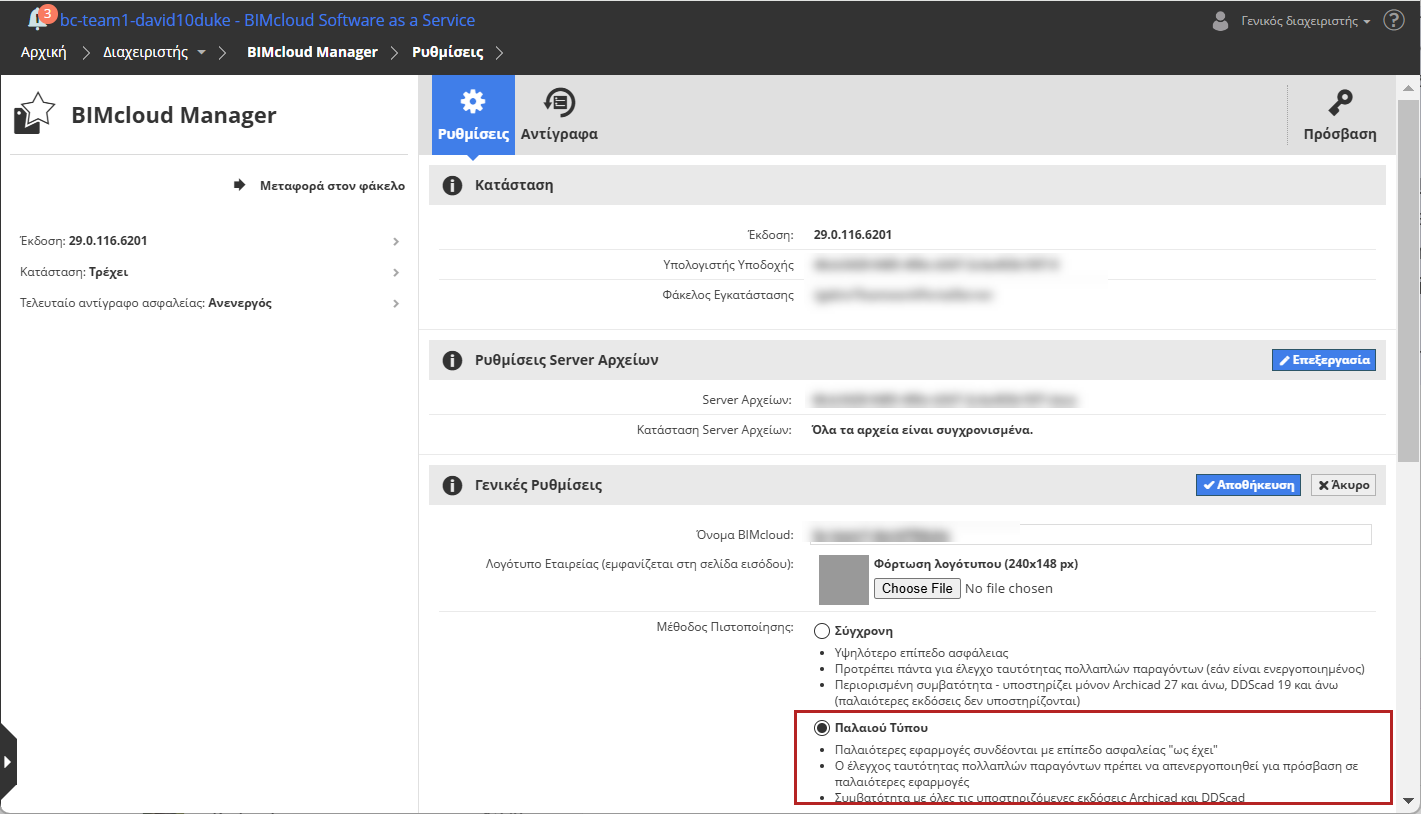The width and height of the screenshot is (1421, 814).
Task: Click the Ρυθμίσεις Server Αρχείων header text
Action: coord(567,360)
